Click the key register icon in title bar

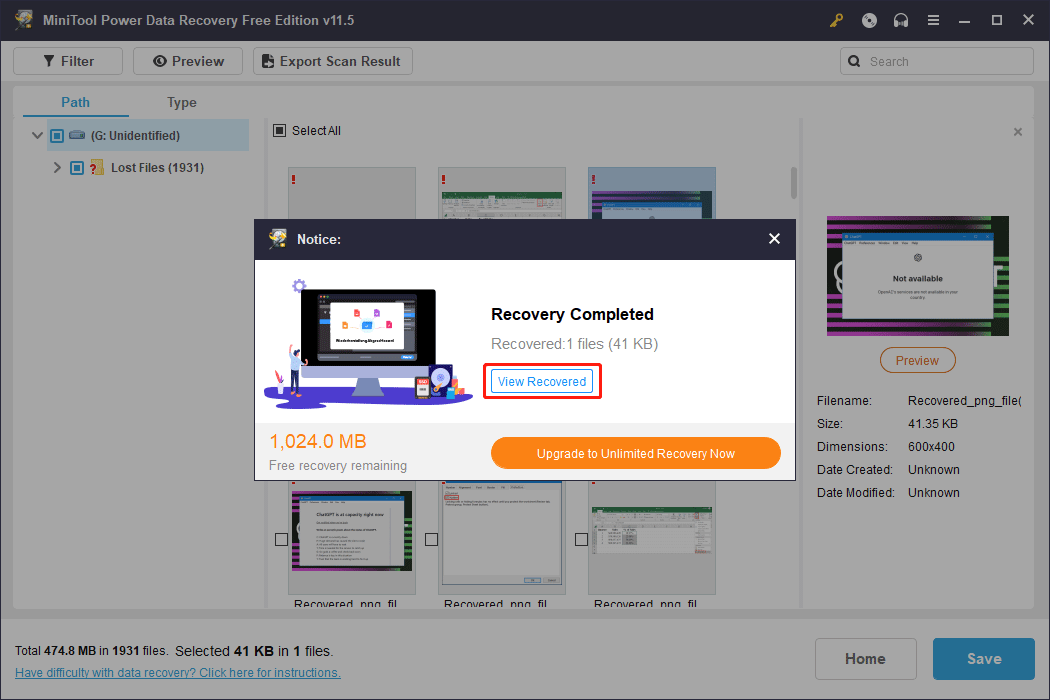[x=837, y=20]
